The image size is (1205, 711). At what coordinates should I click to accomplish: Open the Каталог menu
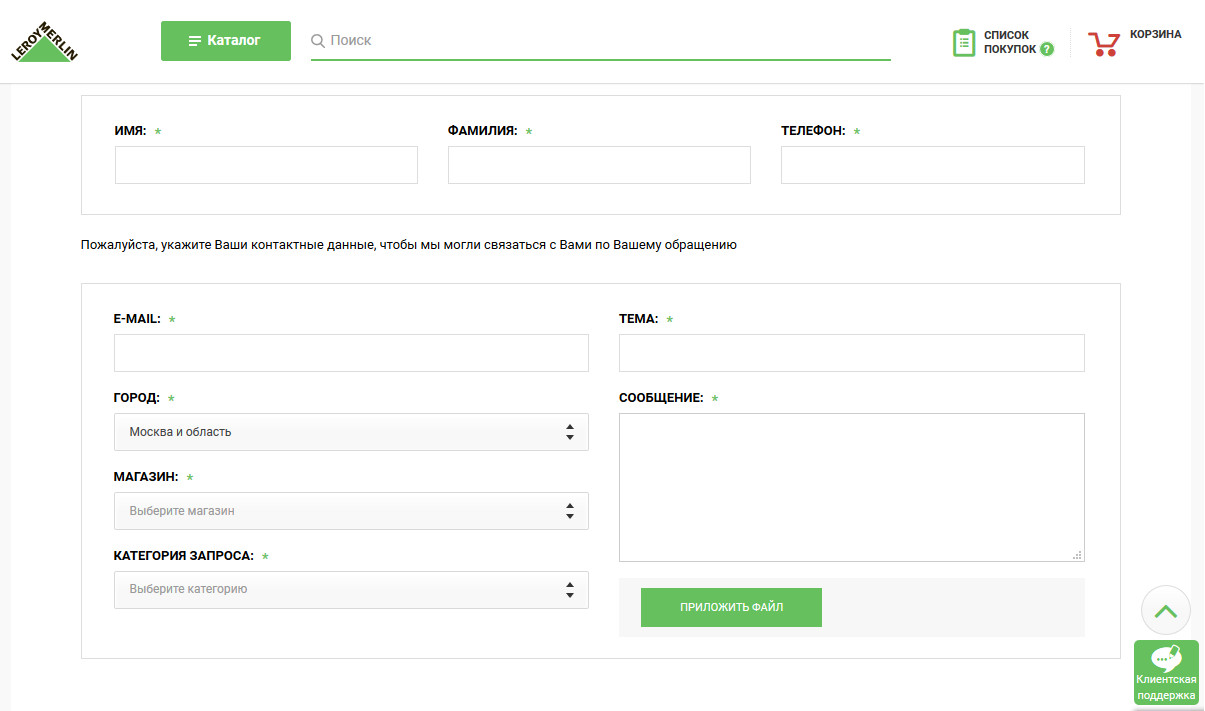click(225, 41)
